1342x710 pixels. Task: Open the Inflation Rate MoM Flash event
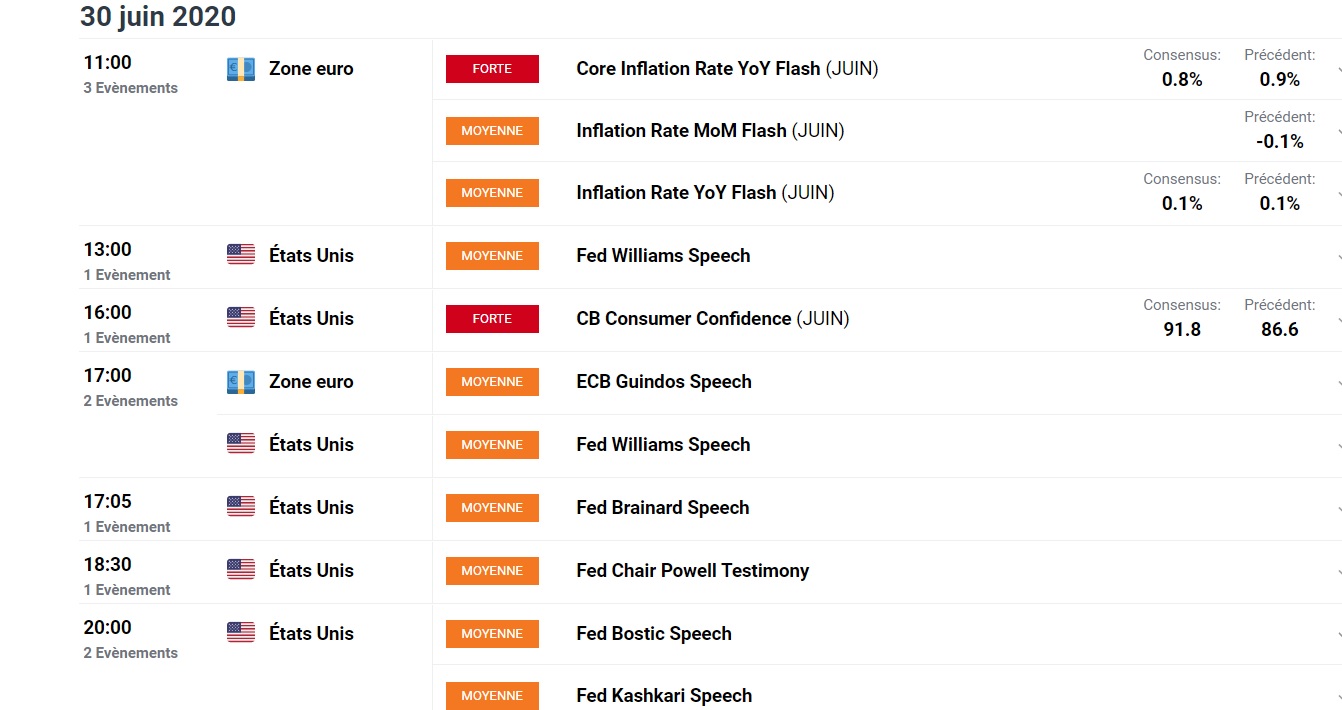710,130
